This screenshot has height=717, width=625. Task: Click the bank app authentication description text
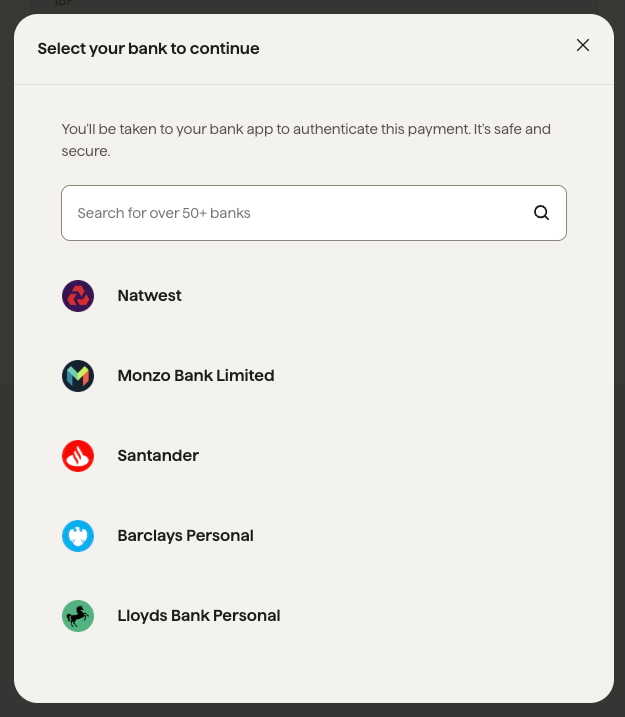coord(306,140)
